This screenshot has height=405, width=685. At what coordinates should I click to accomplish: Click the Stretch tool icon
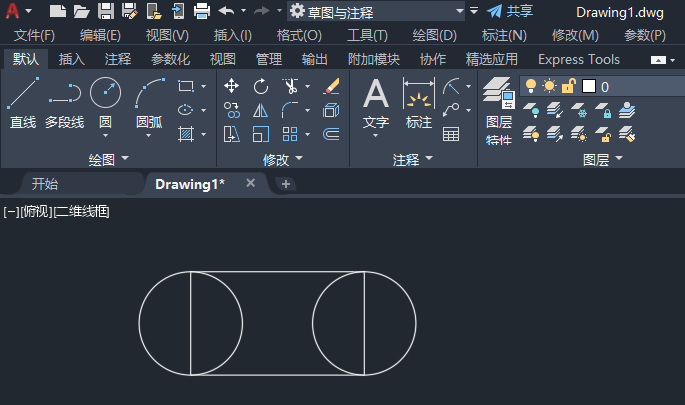click(232, 135)
